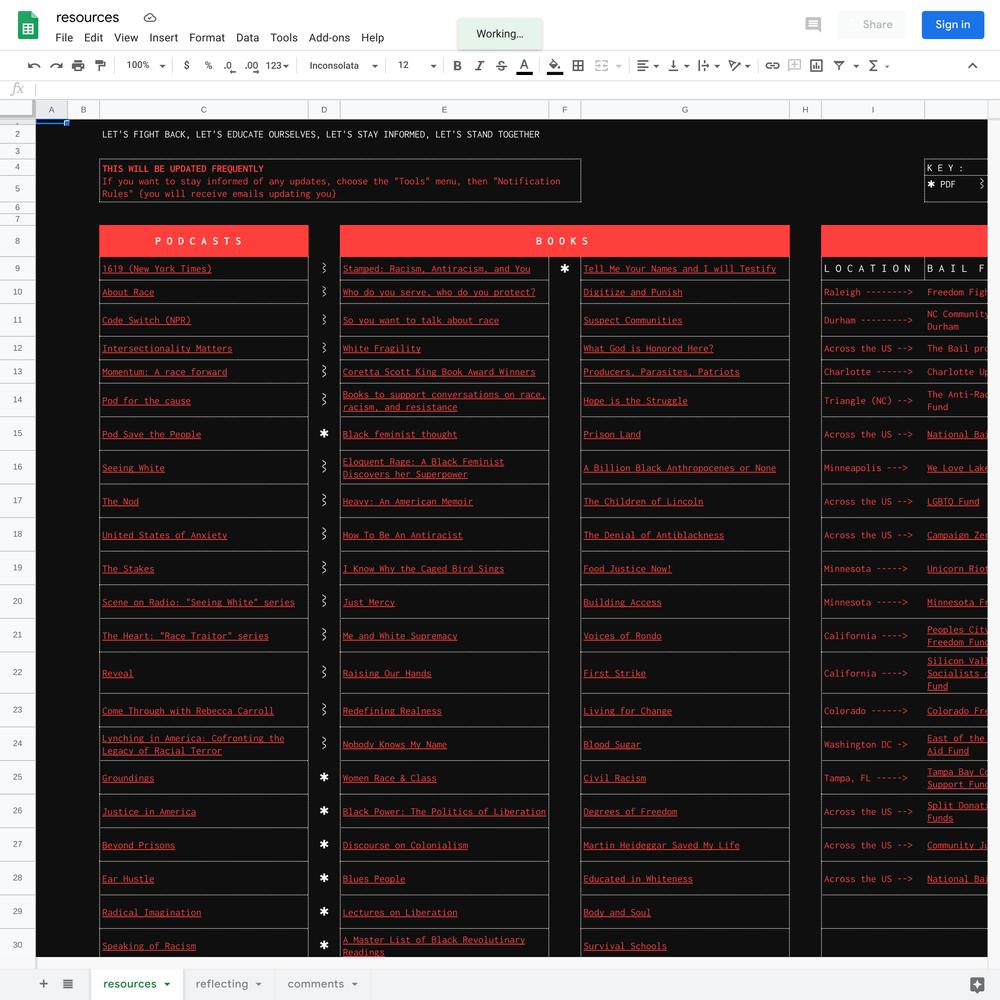Click the Insert comment icon

point(795,66)
